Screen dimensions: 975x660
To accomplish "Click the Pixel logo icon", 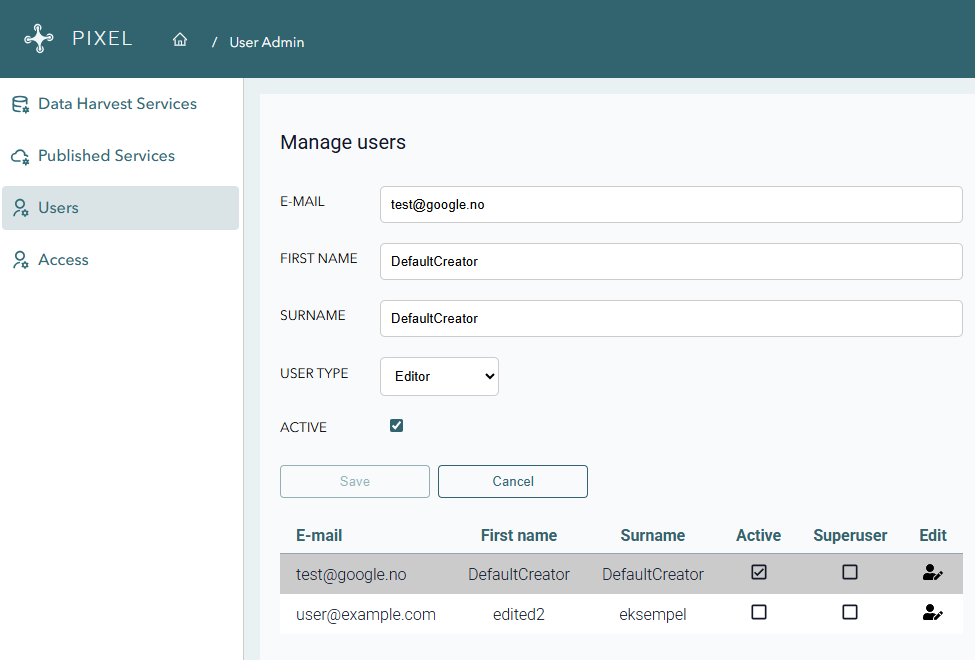I will 39,39.
